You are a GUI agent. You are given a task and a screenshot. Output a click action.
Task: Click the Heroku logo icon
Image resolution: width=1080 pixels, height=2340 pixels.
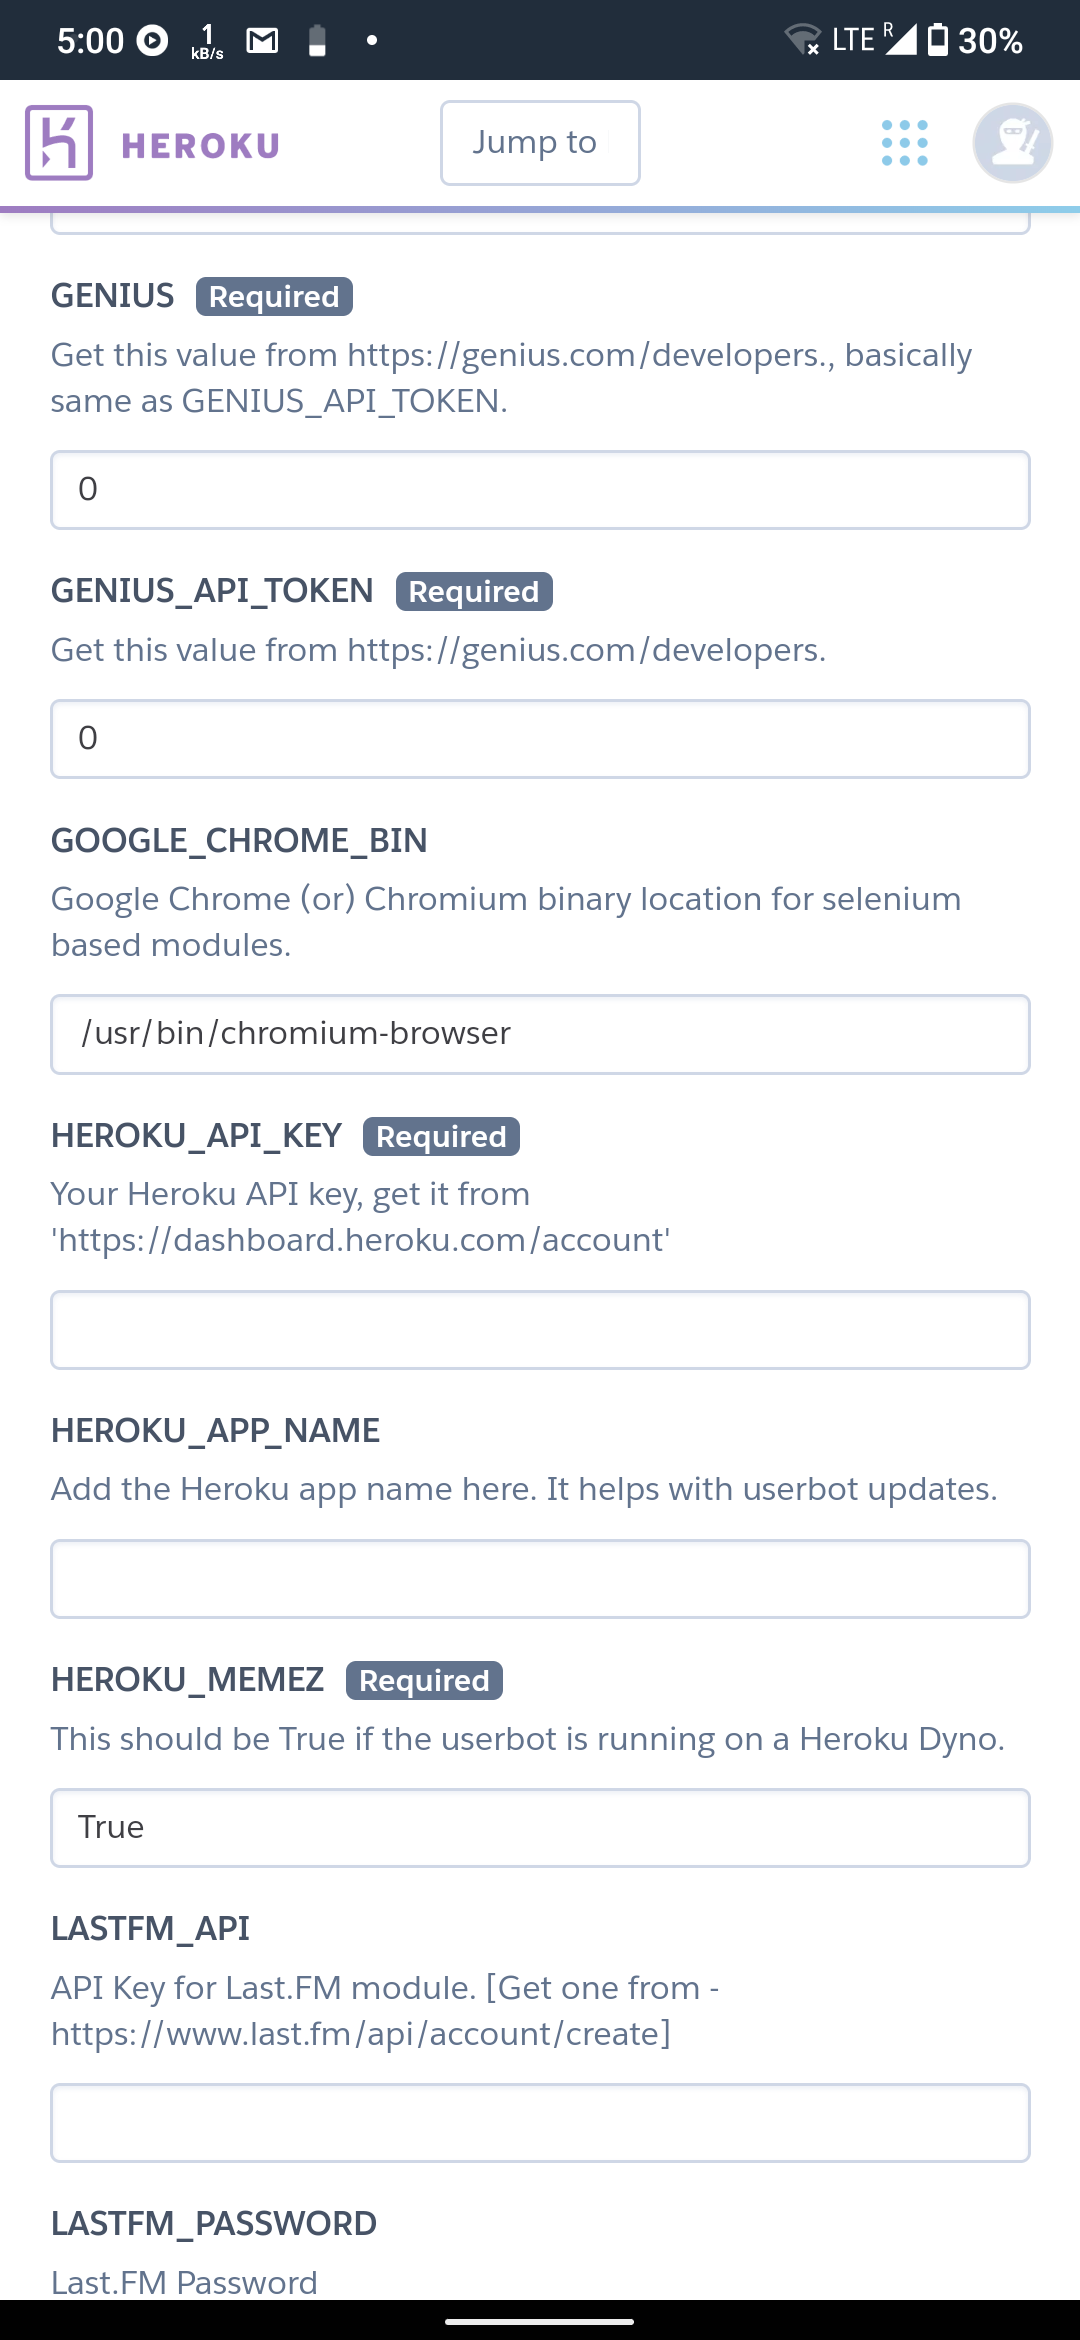[x=59, y=143]
